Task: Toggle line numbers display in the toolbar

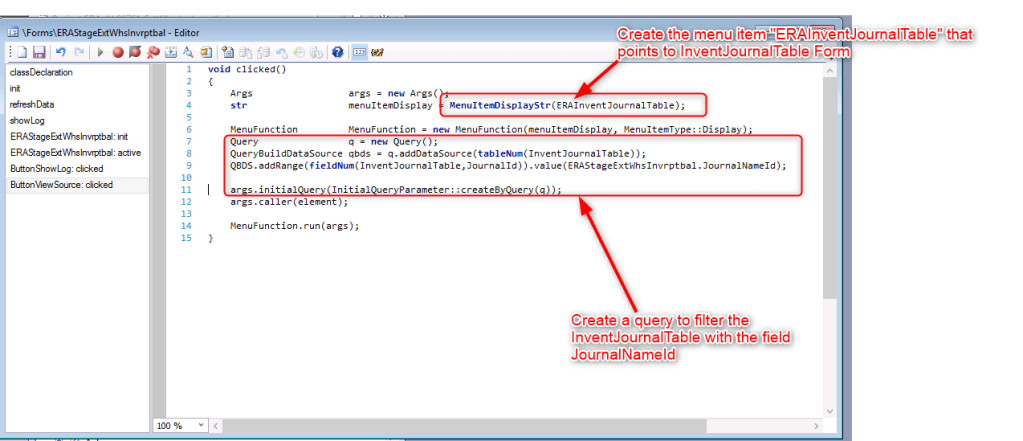Action: point(359,51)
